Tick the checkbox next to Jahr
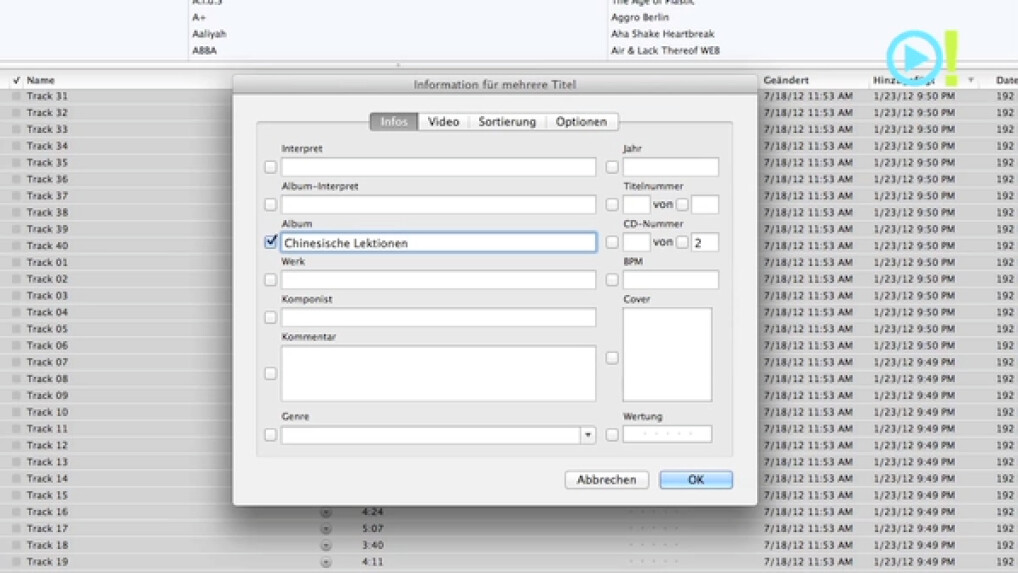 click(612, 167)
